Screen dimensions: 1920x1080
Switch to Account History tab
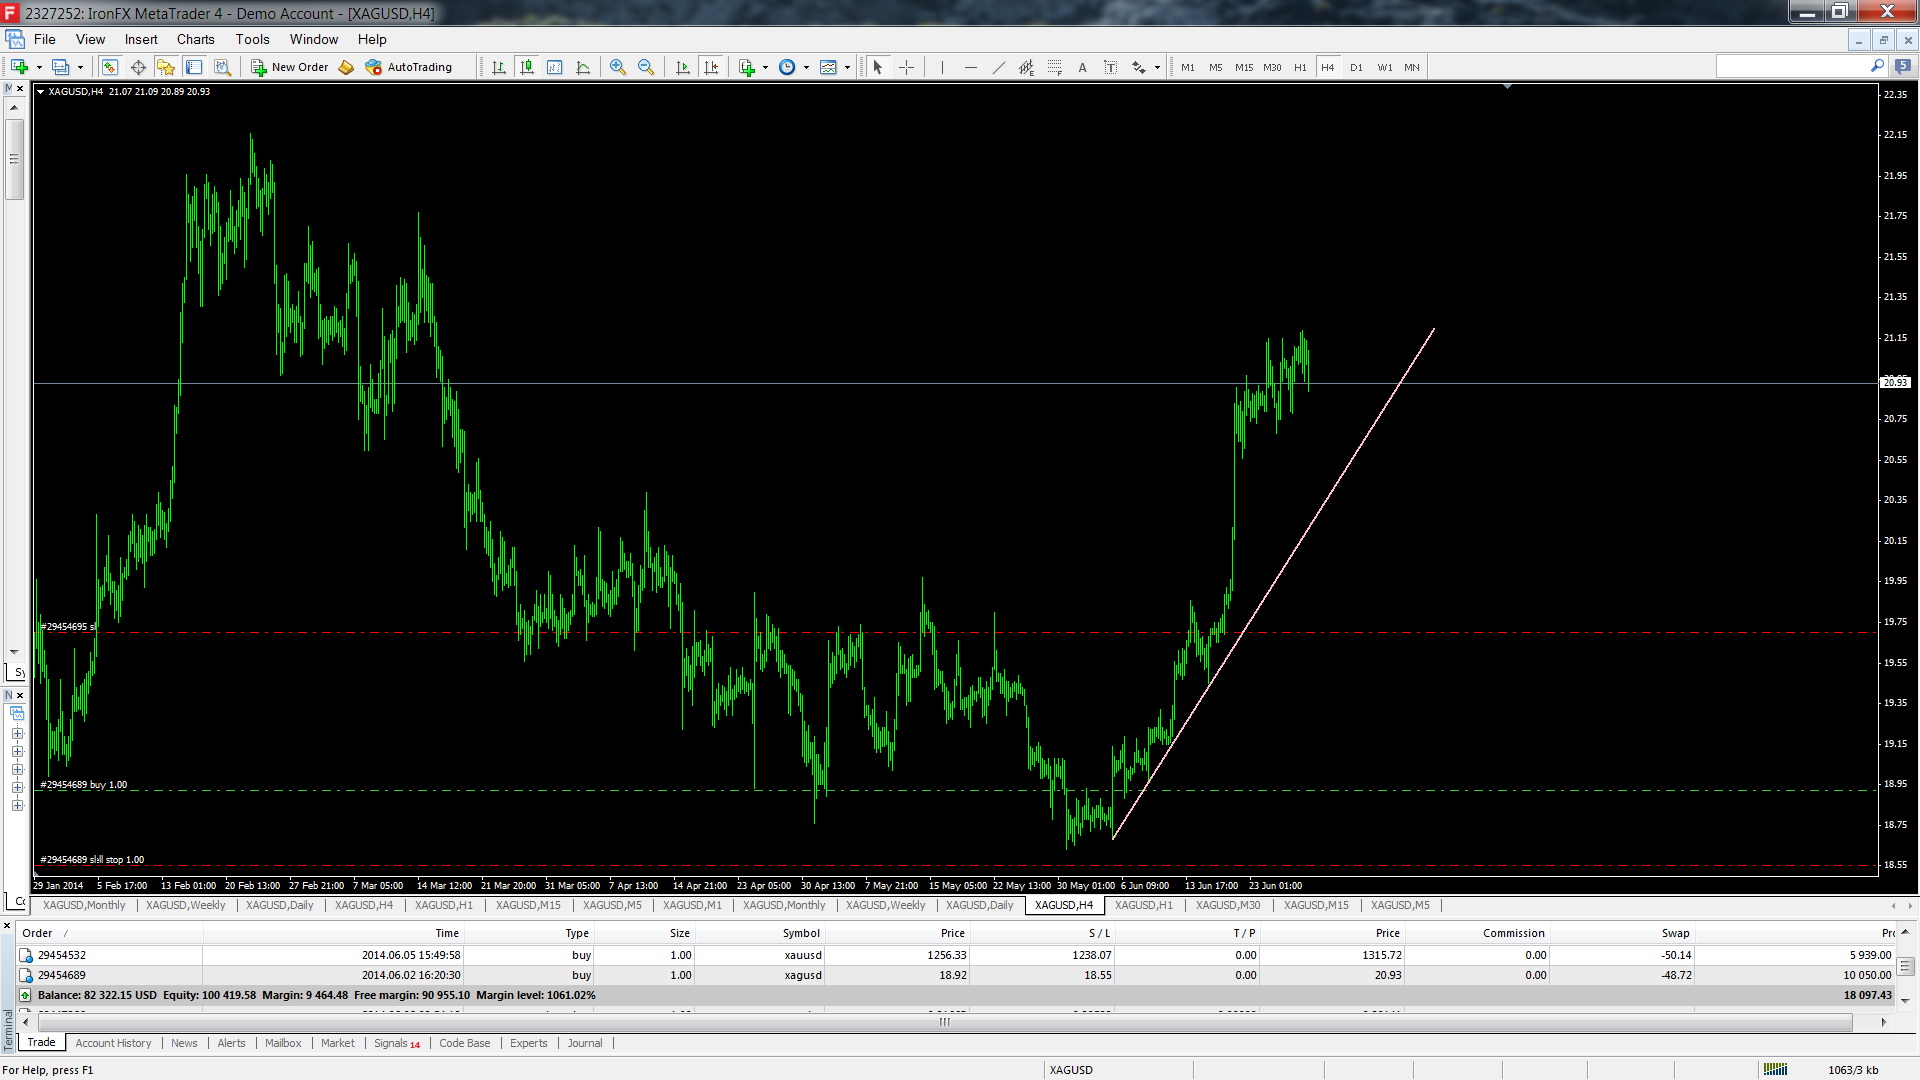[x=113, y=1043]
